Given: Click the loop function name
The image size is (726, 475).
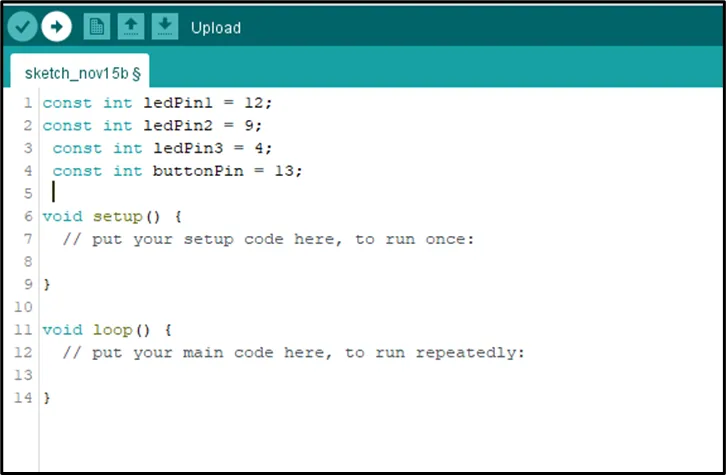Looking at the screenshot, I should [x=113, y=330].
